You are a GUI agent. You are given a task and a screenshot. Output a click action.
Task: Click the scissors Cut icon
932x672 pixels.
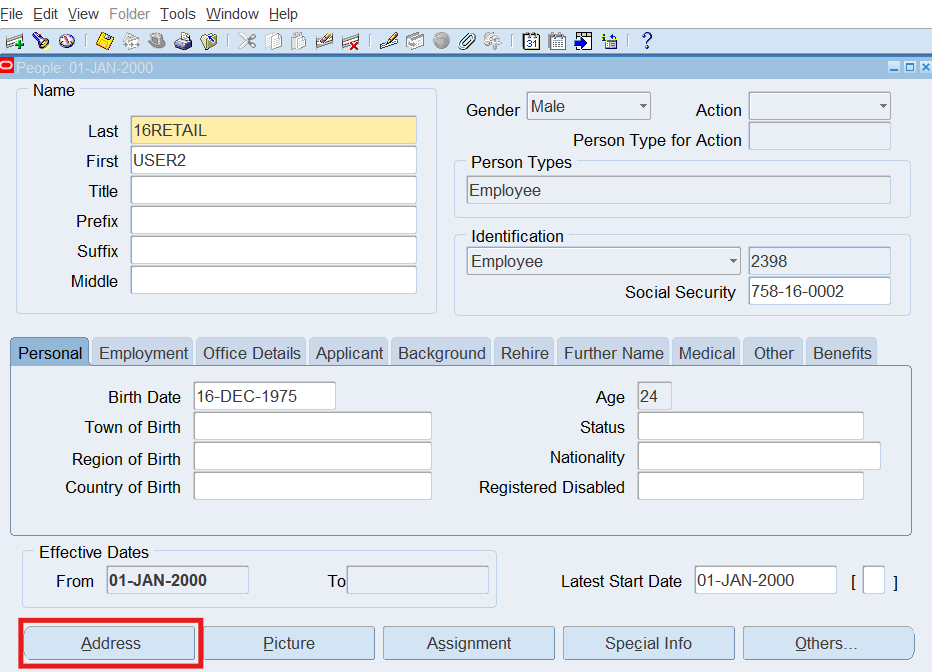coord(247,41)
